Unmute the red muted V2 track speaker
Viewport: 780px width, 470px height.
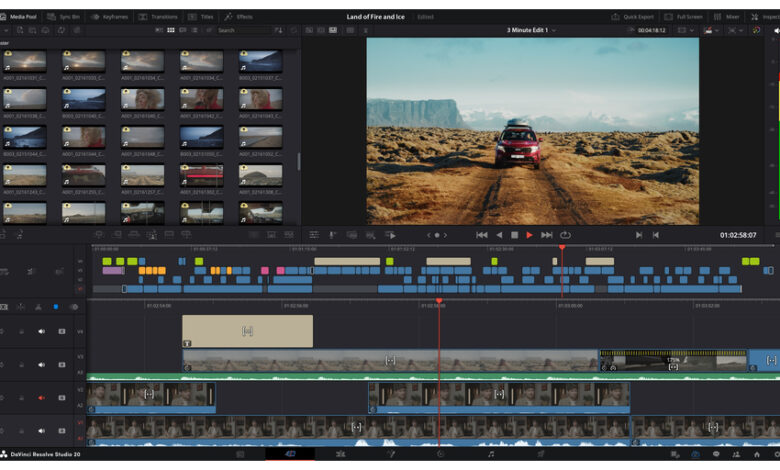pos(42,397)
